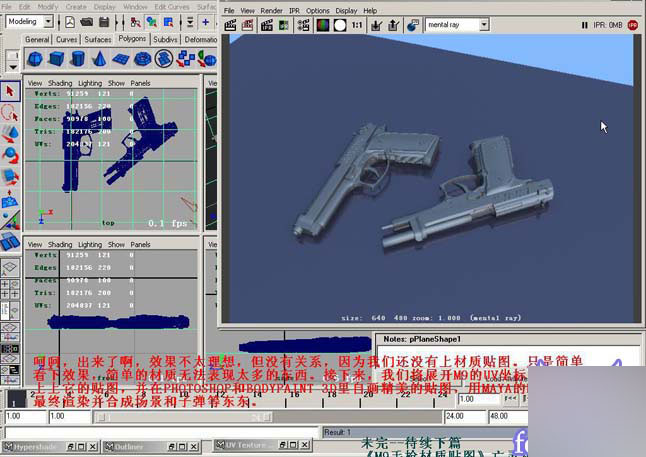The height and width of the screenshot is (457, 646).
Task: Open shelf options arrow menu
Action: tap(13, 66)
